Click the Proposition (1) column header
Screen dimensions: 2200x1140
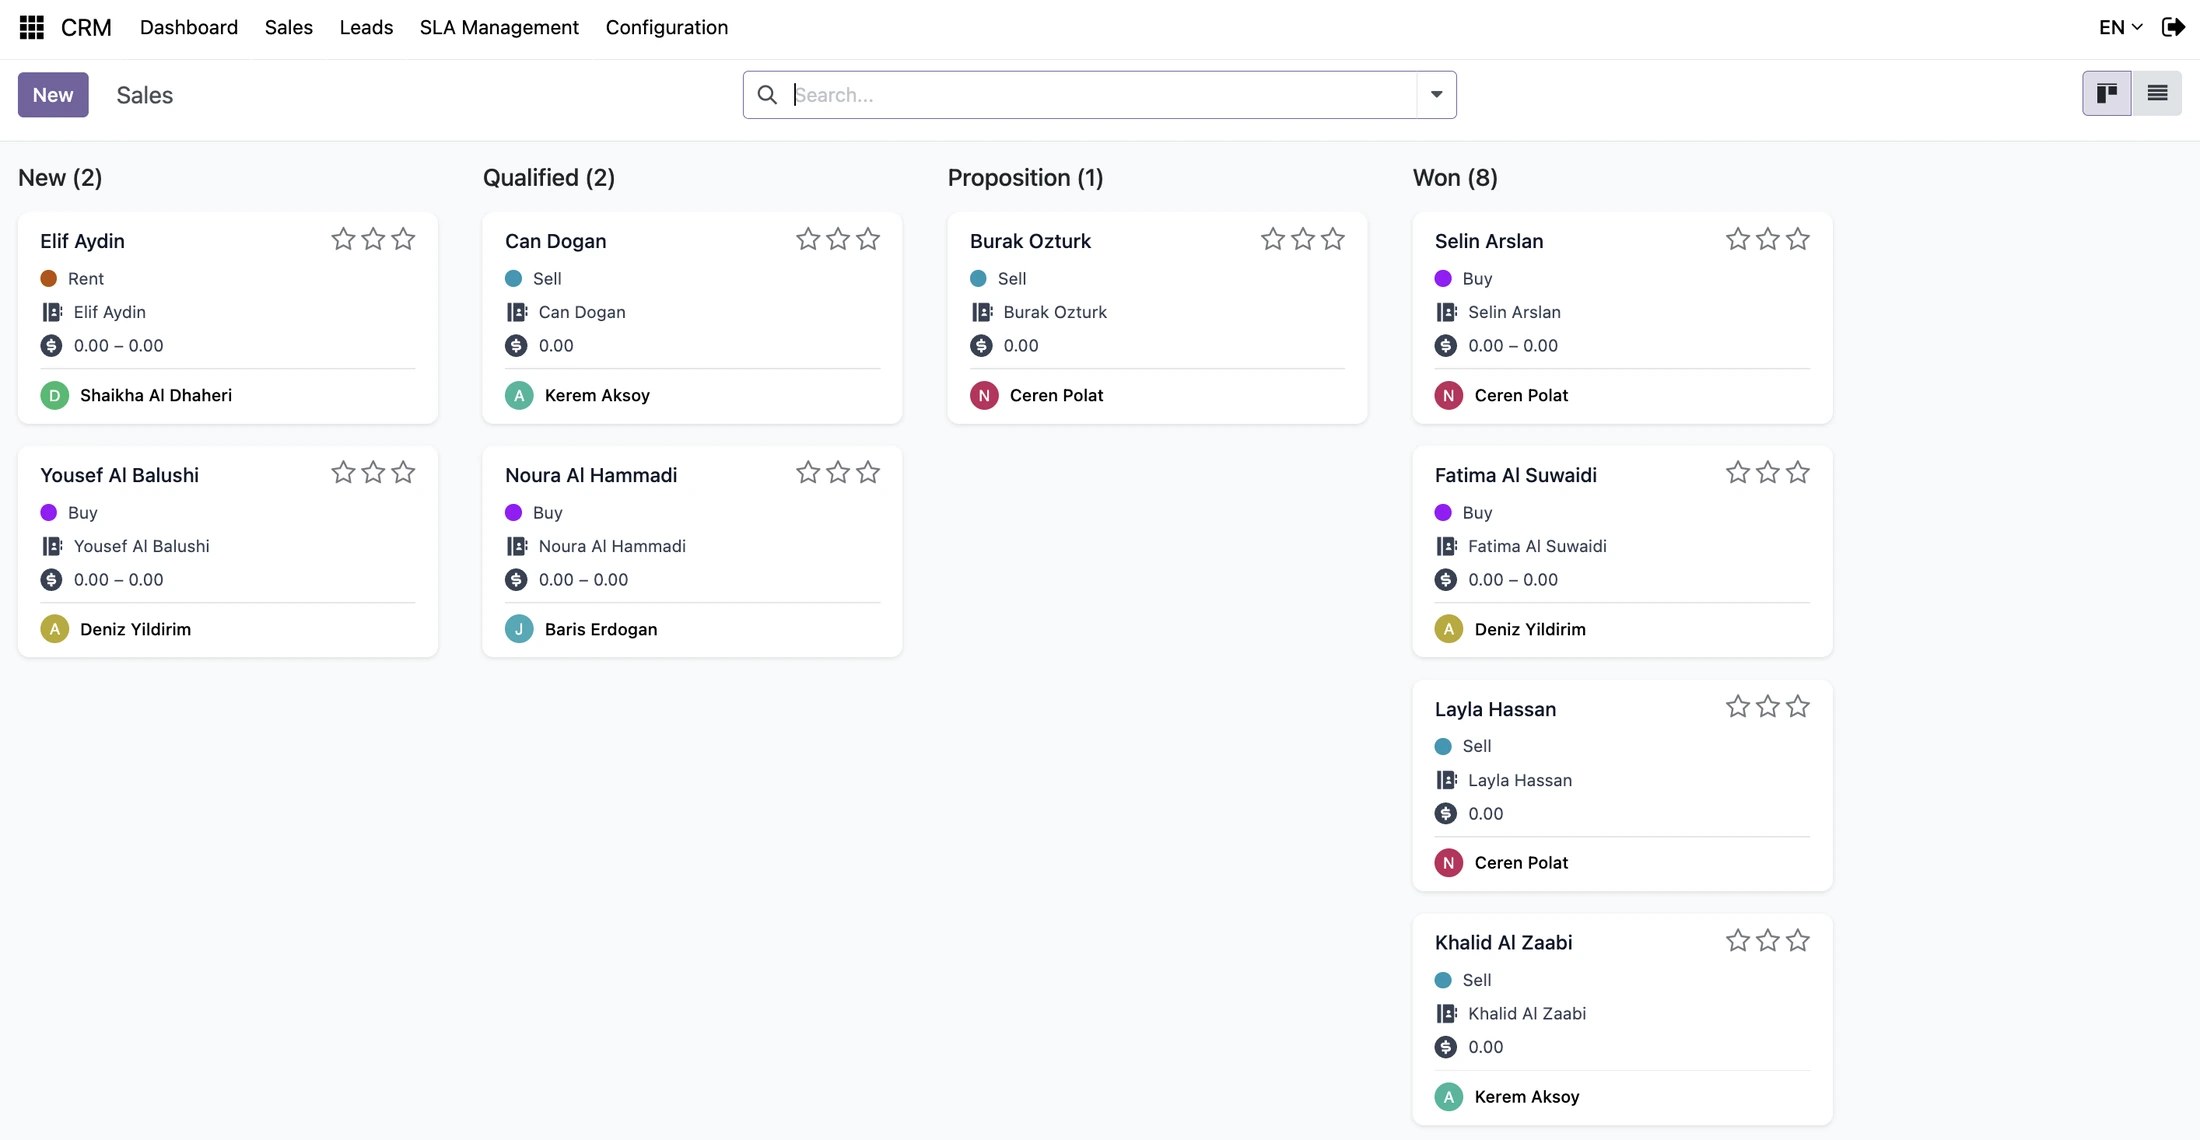point(1025,177)
